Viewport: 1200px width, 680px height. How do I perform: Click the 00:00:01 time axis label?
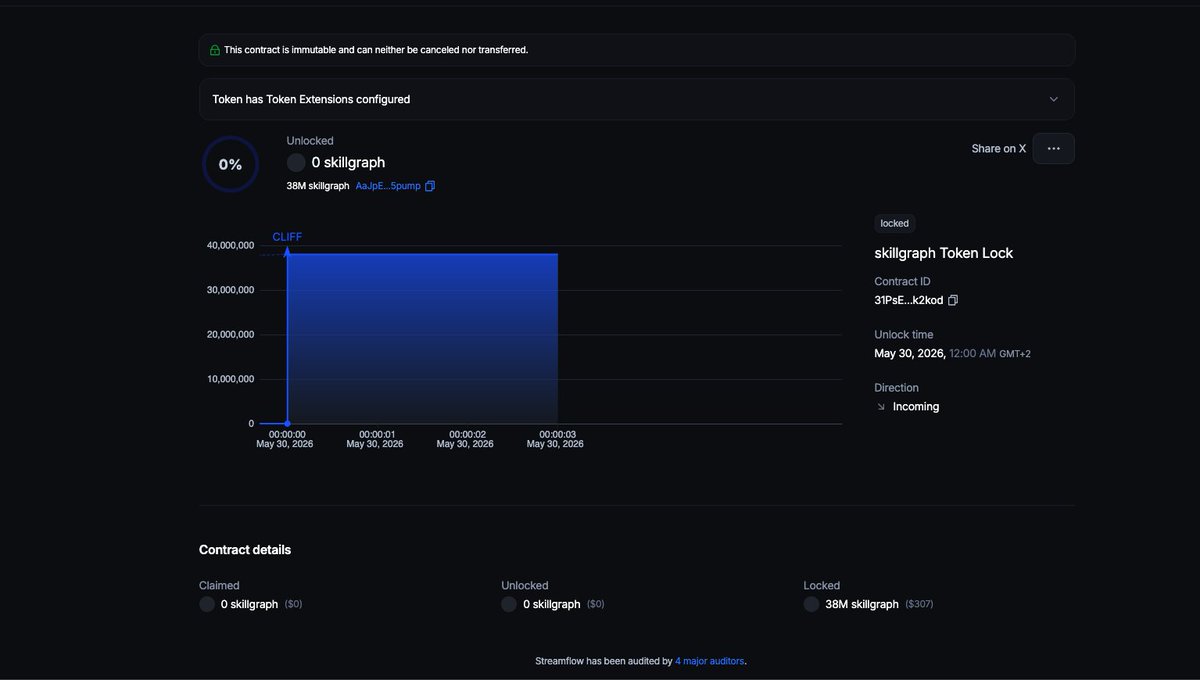[377, 435]
